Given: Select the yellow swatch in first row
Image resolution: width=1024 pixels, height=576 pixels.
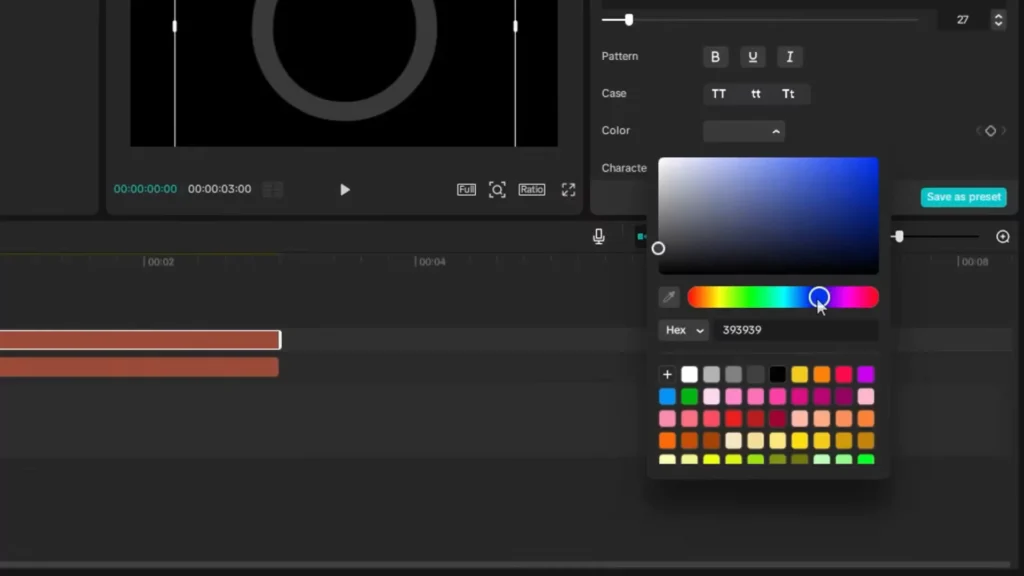Looking at the screenshot, I should pos(799,374).
